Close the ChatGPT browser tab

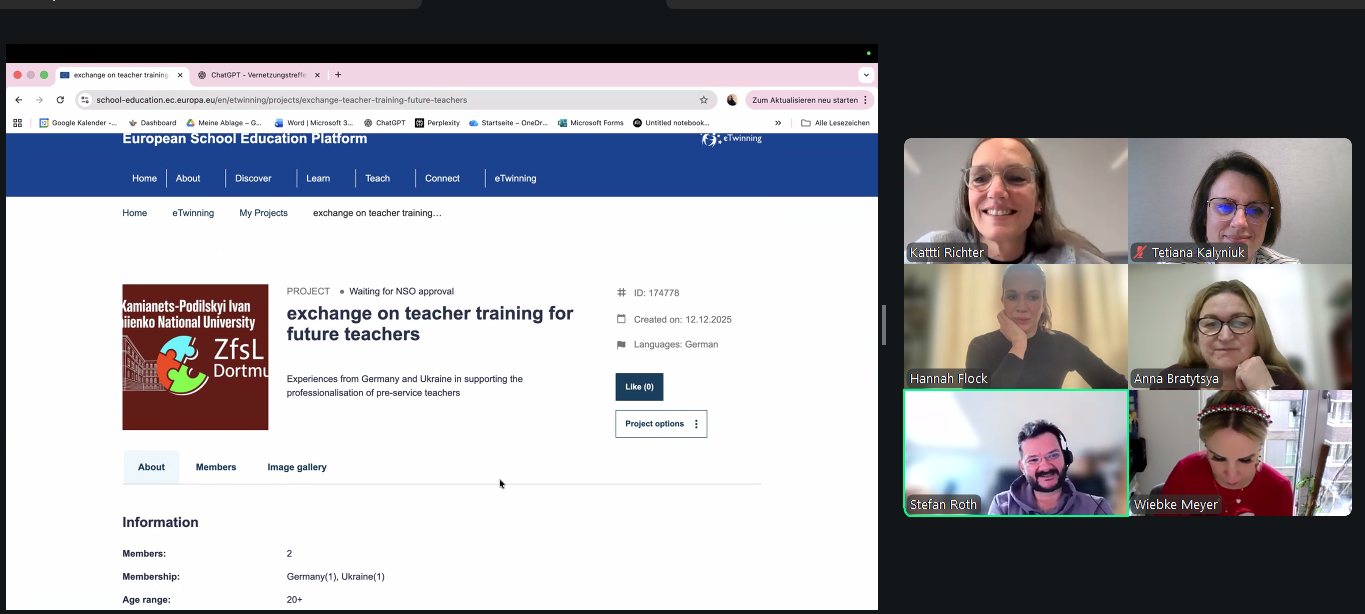pos(318,75)
